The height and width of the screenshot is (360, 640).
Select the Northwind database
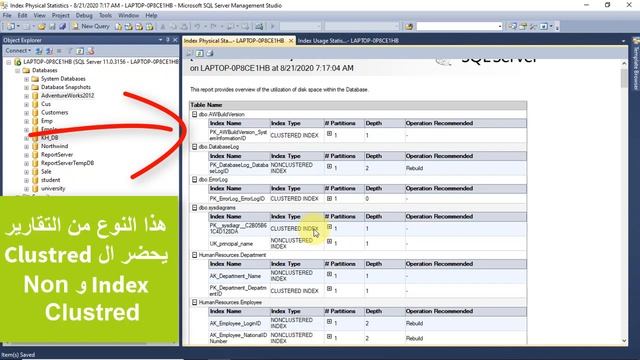pos(54,146)
